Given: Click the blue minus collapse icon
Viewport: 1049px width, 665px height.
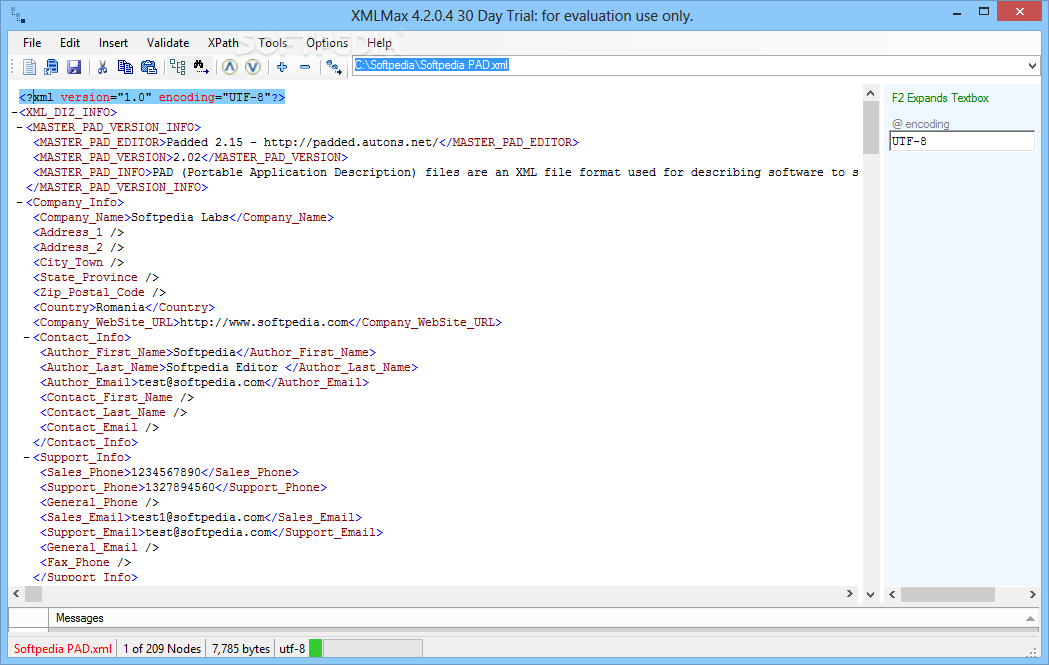Looking at the screenshot, I should click(305, 67).
